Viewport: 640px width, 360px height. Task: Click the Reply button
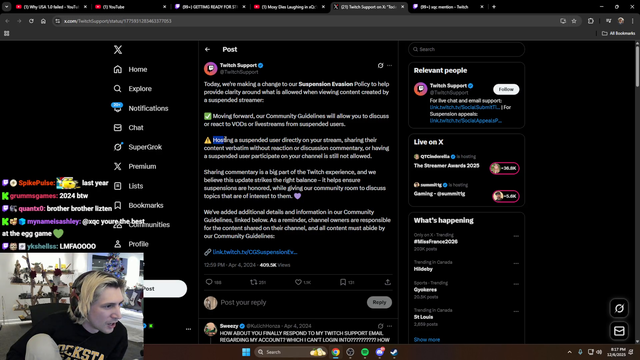point(379,302)
